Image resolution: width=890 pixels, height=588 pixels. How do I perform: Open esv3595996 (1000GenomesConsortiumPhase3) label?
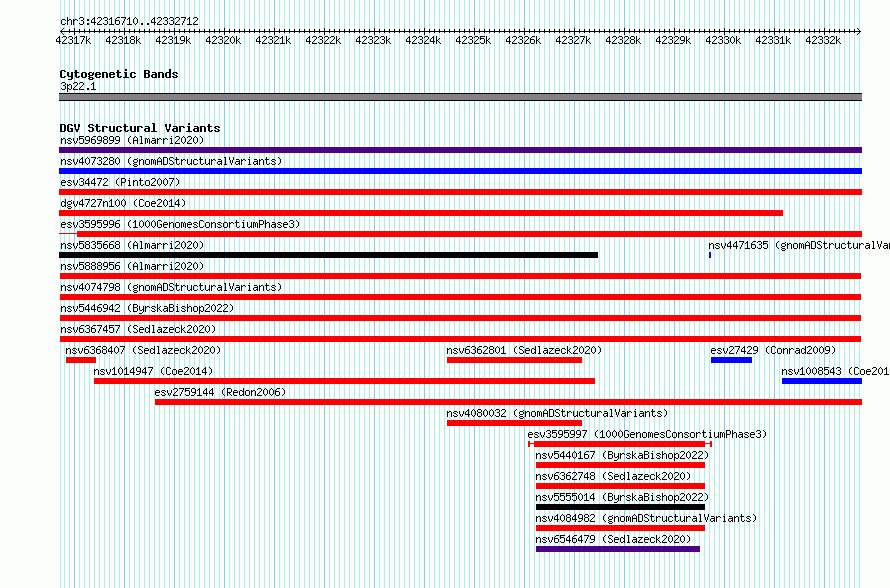[x=180, y=224]
